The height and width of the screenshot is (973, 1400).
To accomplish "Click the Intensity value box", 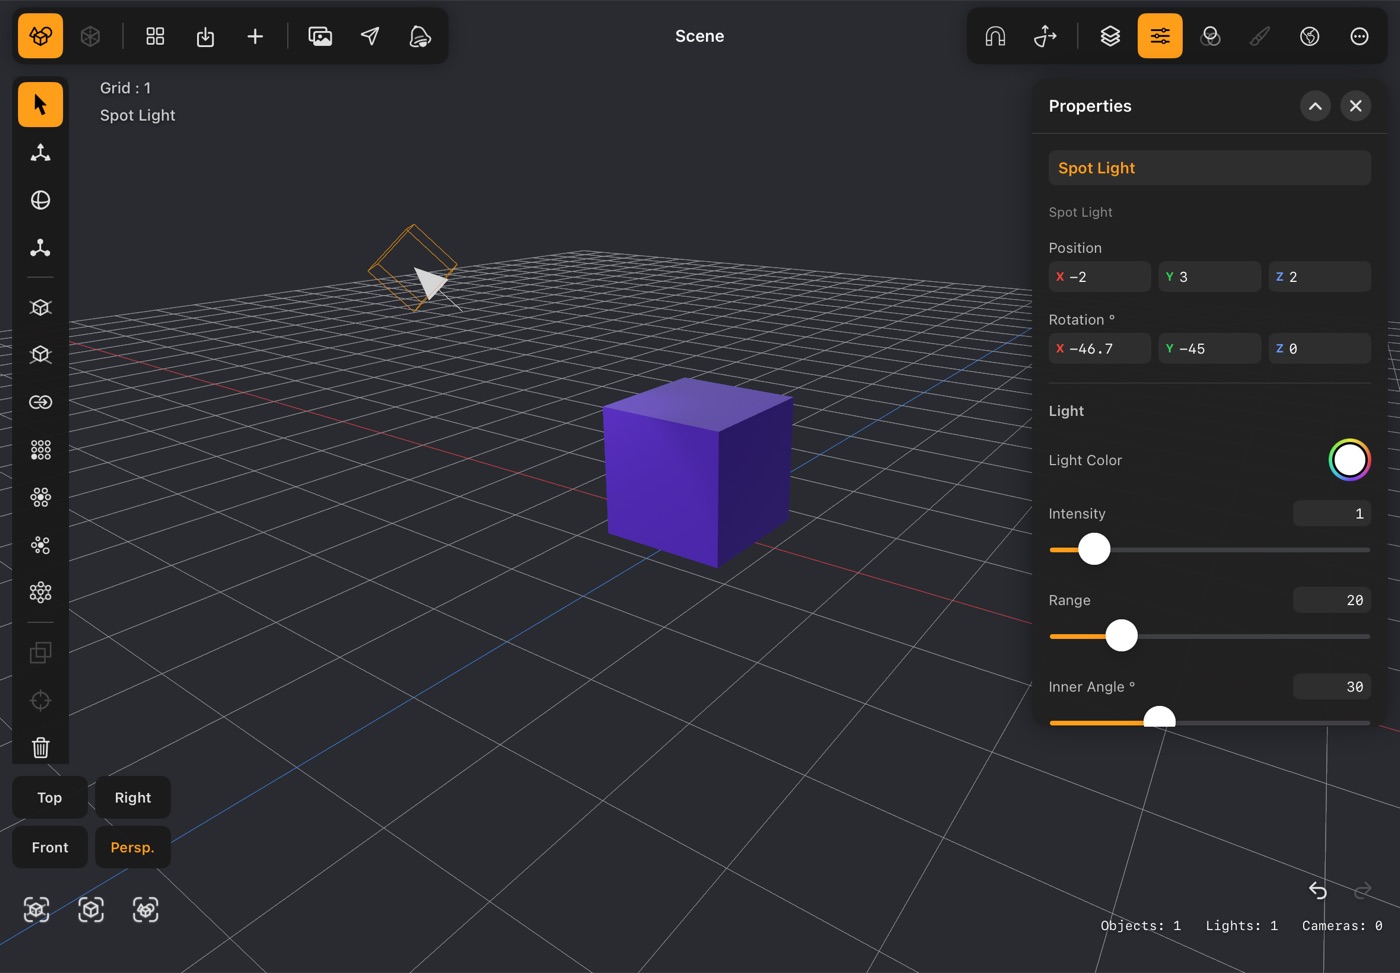I will tap(1332, 514).
